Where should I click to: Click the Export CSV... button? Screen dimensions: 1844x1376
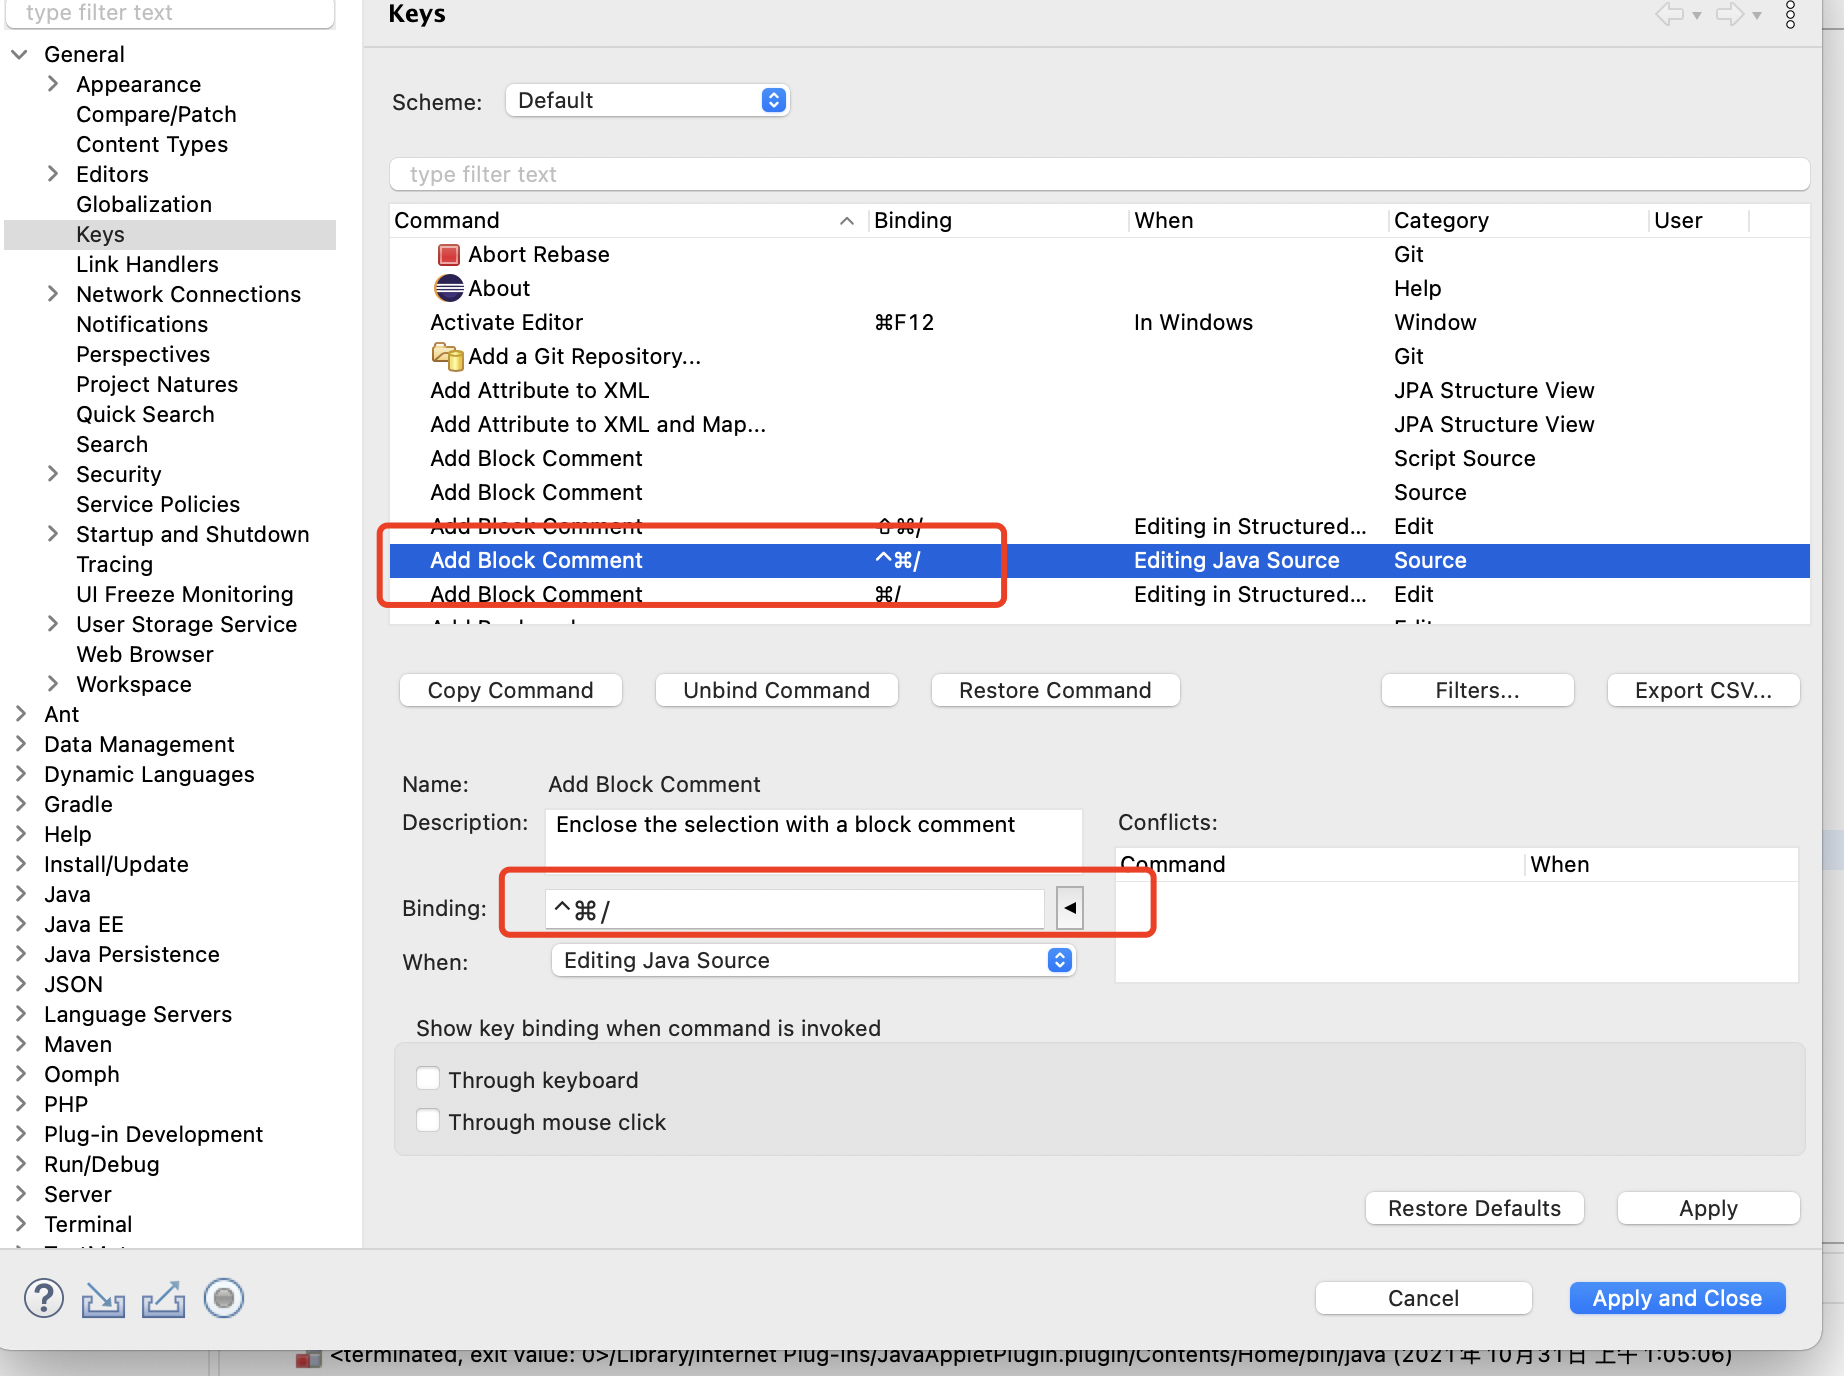(x=1704, y=690)
